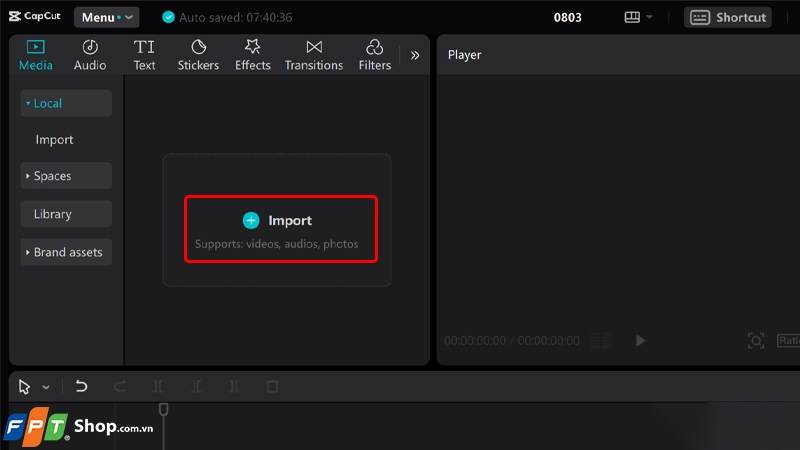Open the Filters tab
The width and height of the screenshot is (800, 450).
coord(374,55)
